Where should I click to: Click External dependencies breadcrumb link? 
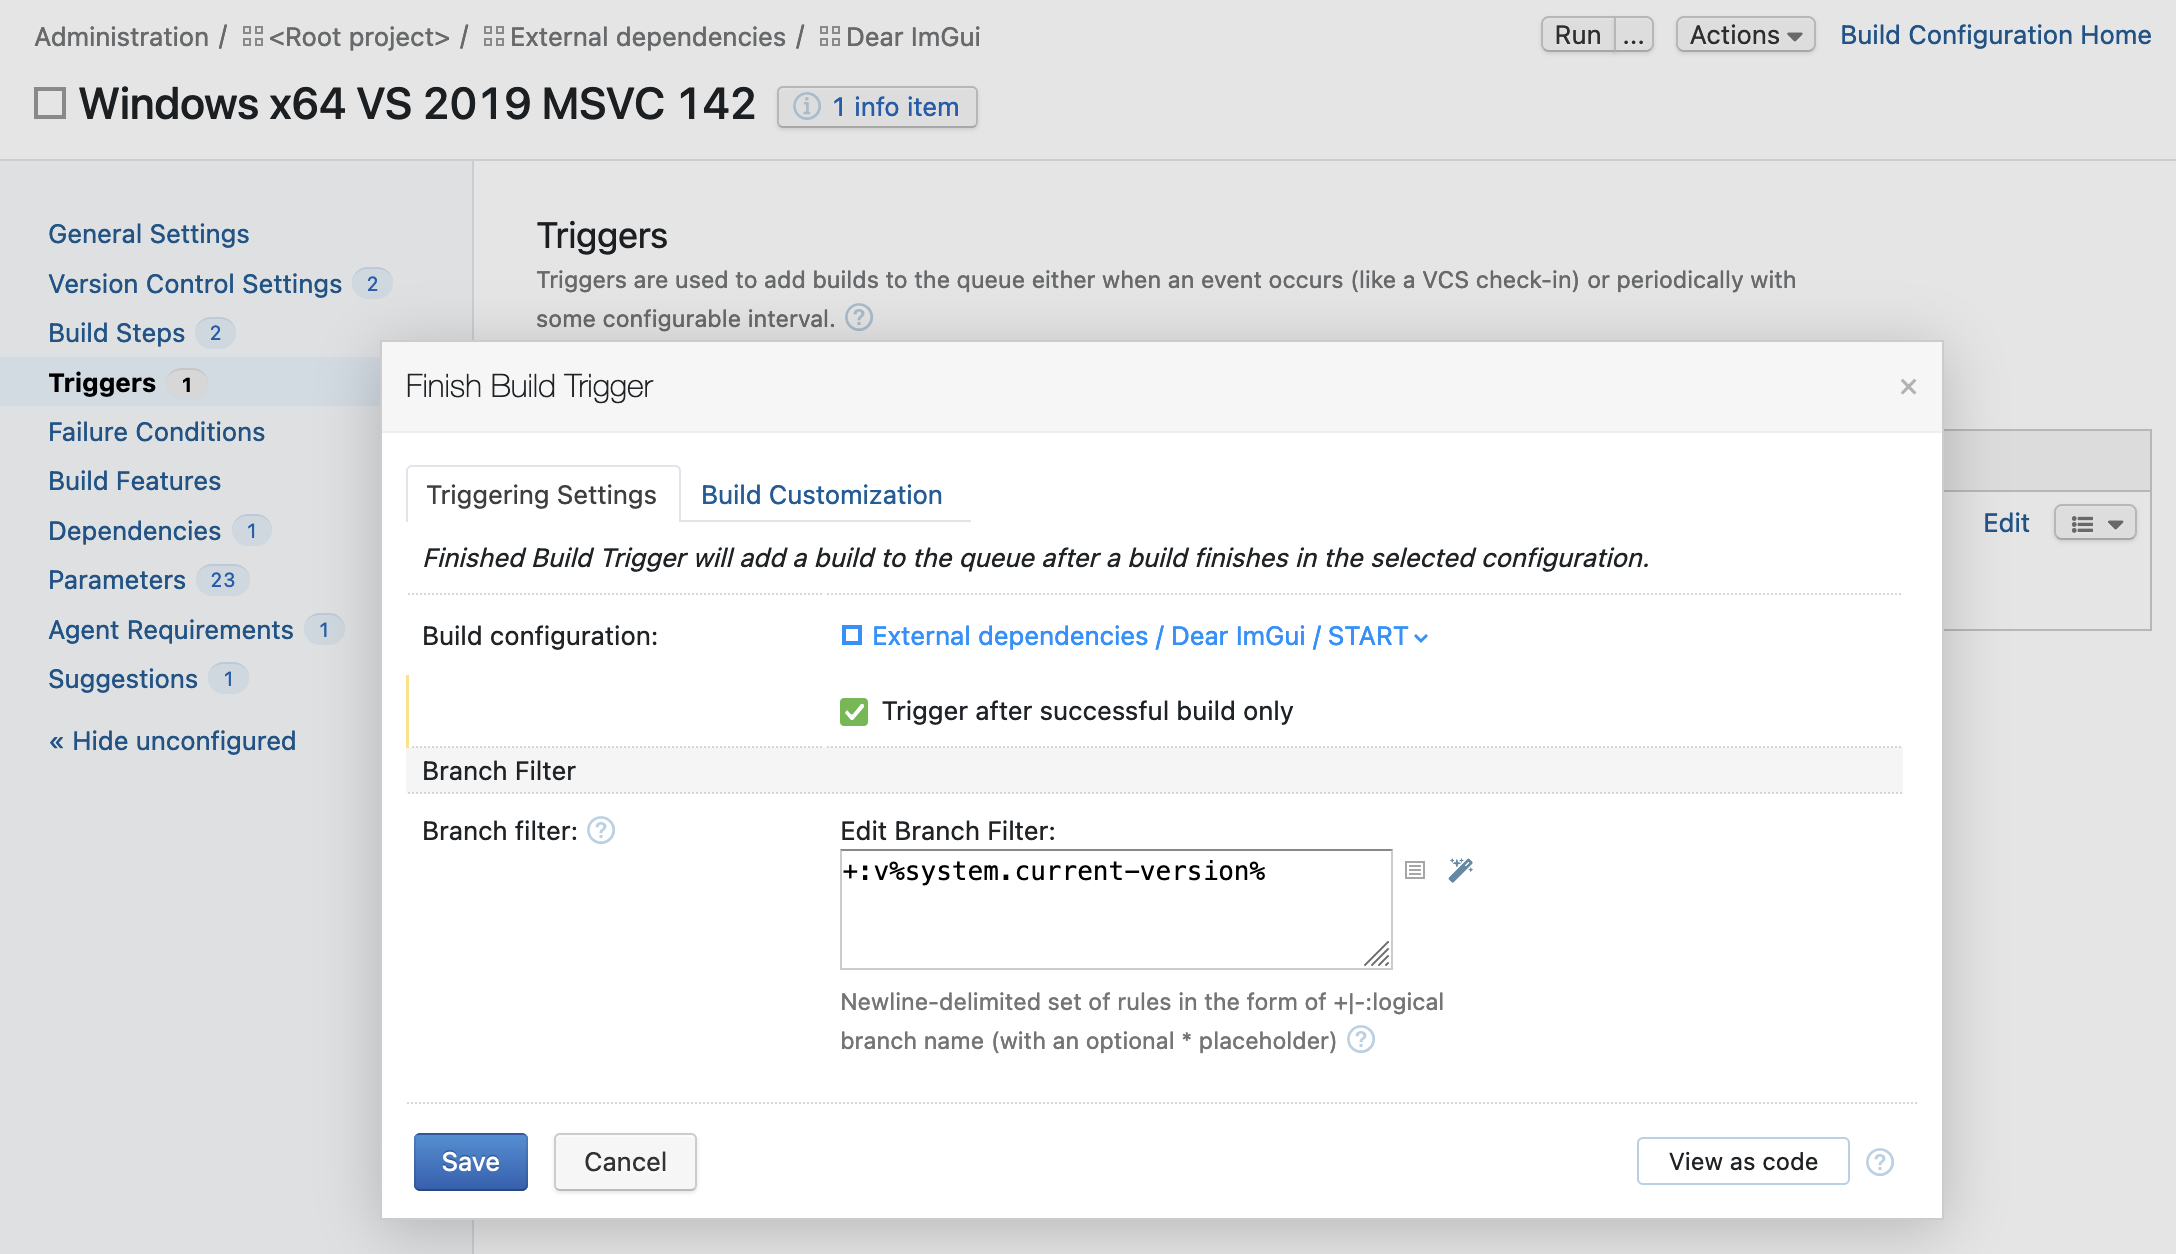[x=648, y=37]
